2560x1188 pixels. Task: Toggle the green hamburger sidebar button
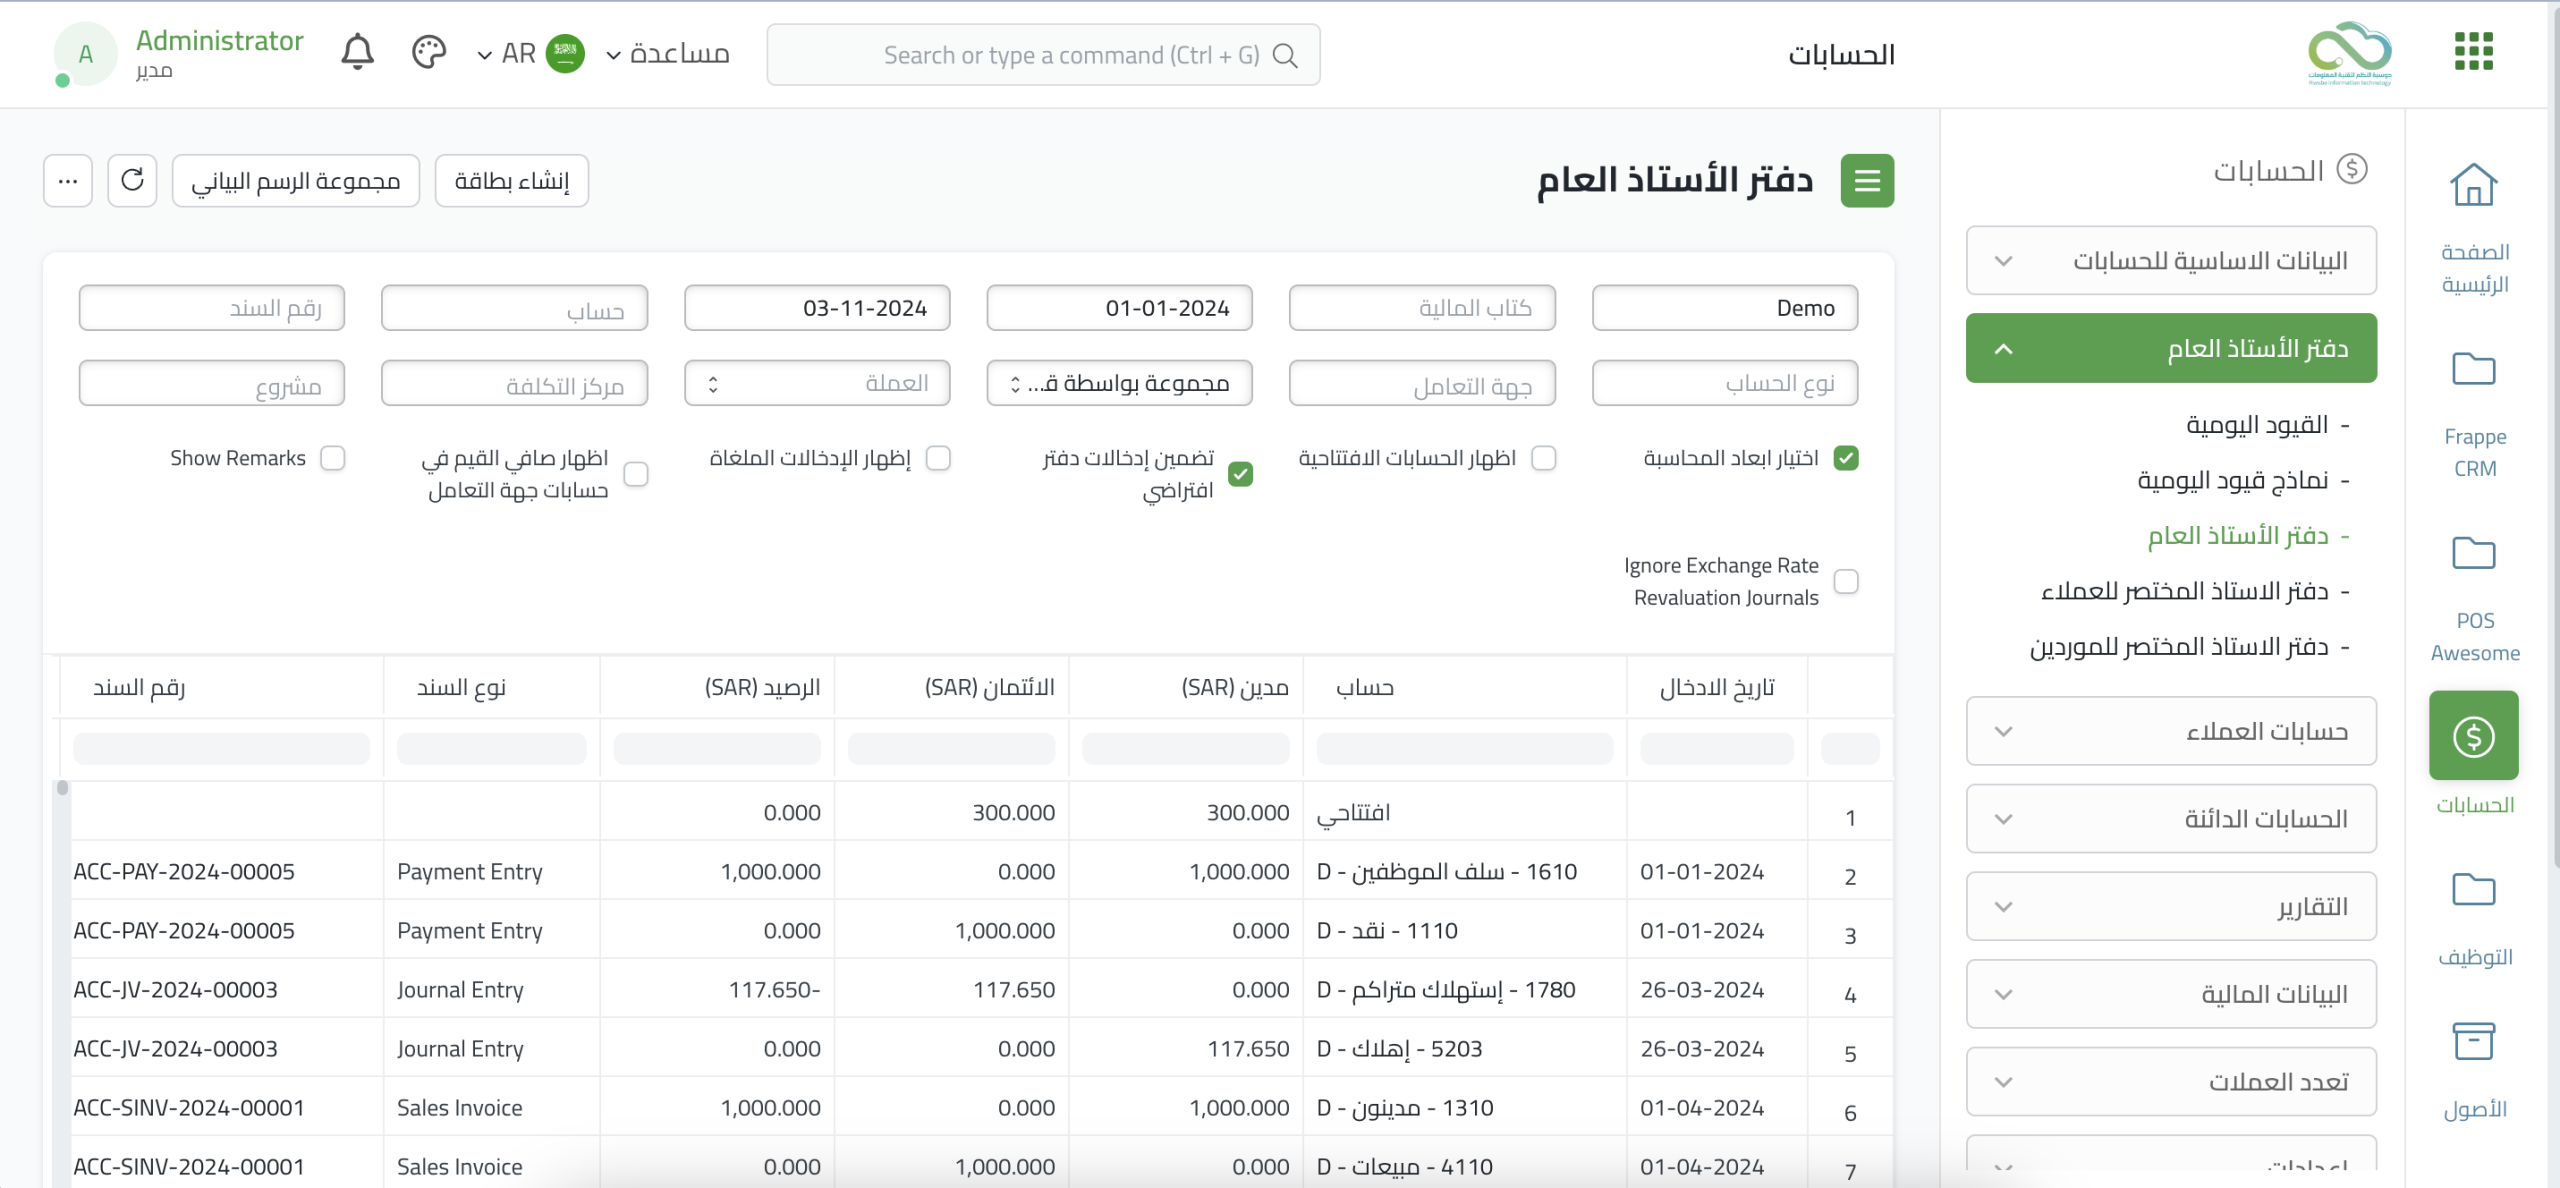click(1866, 181)
